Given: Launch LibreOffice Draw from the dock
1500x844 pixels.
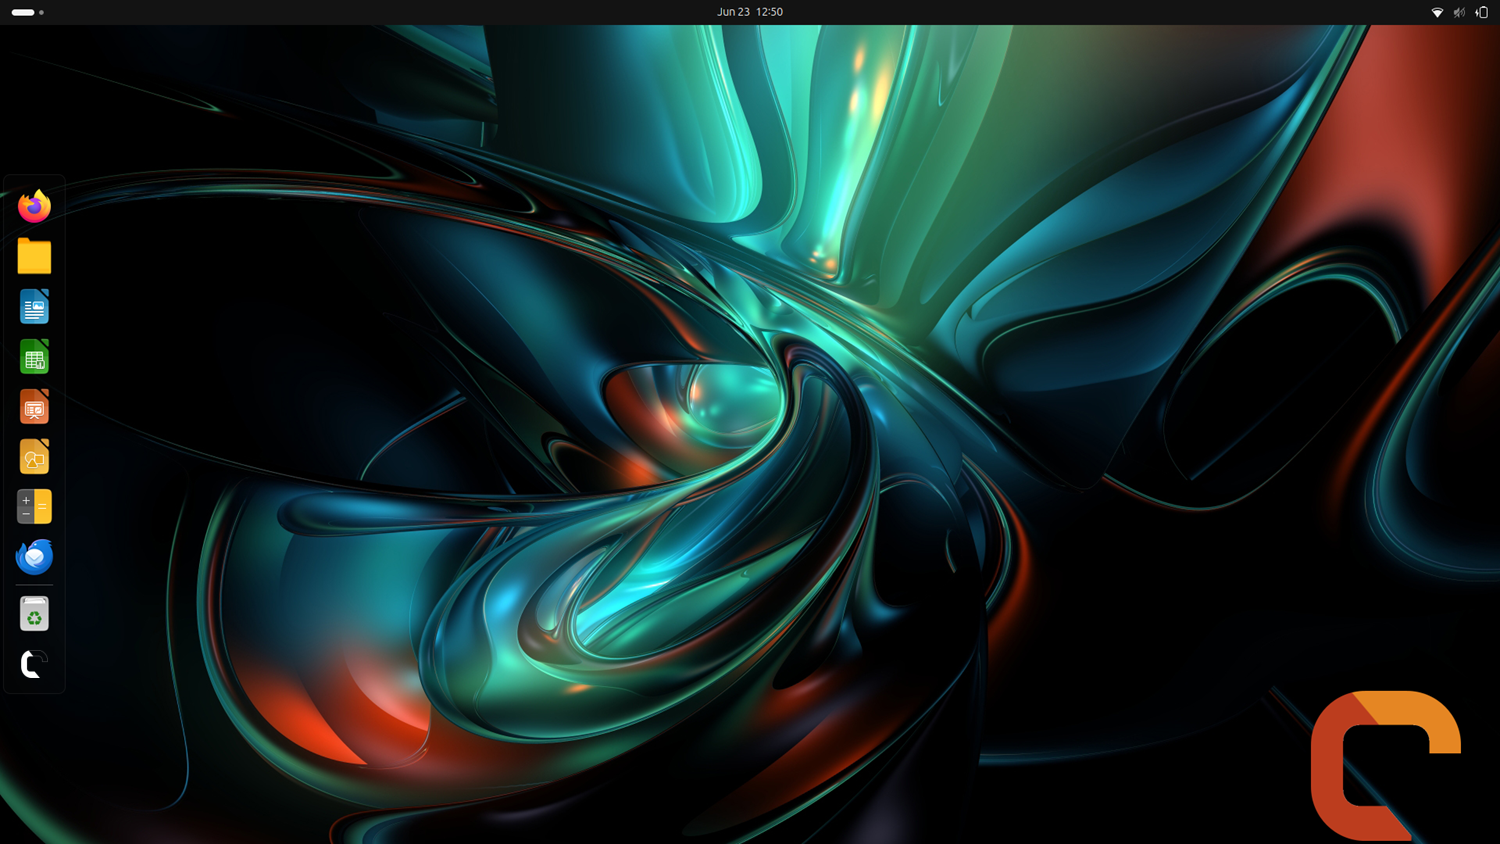Looking at the screenshot, I should [x=34, y=457].
